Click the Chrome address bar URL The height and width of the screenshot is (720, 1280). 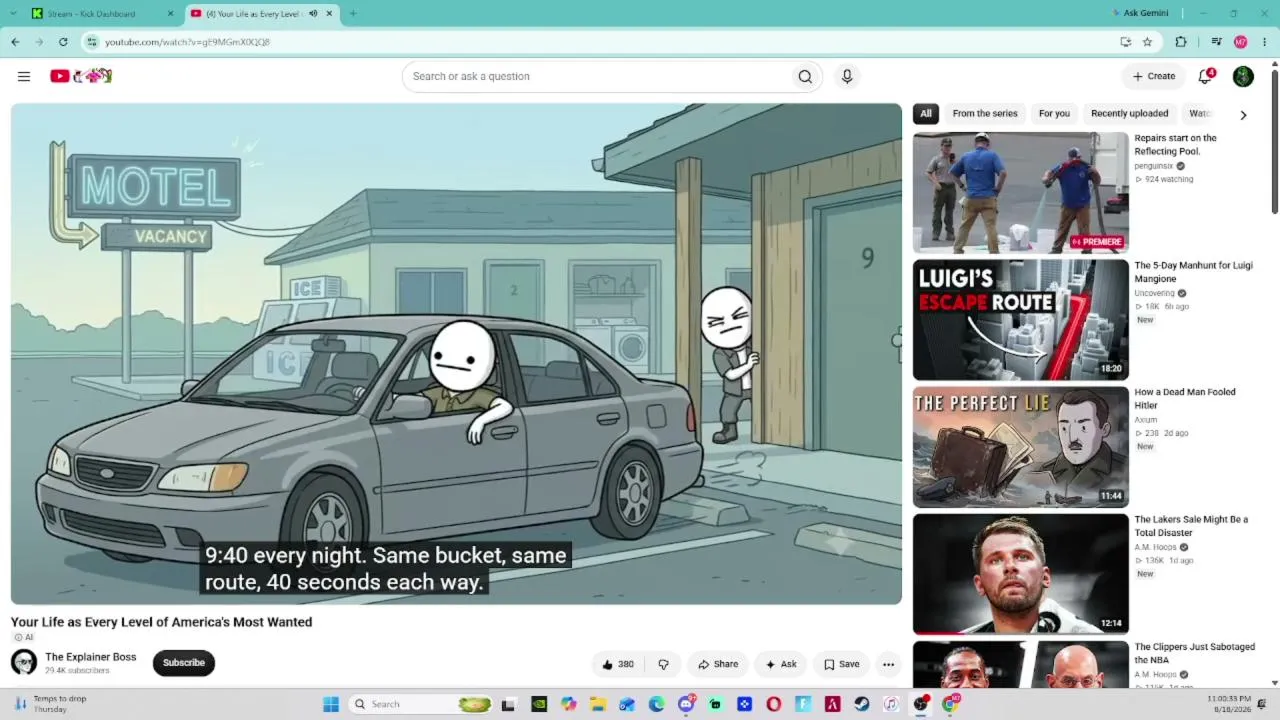pos(187,42)
